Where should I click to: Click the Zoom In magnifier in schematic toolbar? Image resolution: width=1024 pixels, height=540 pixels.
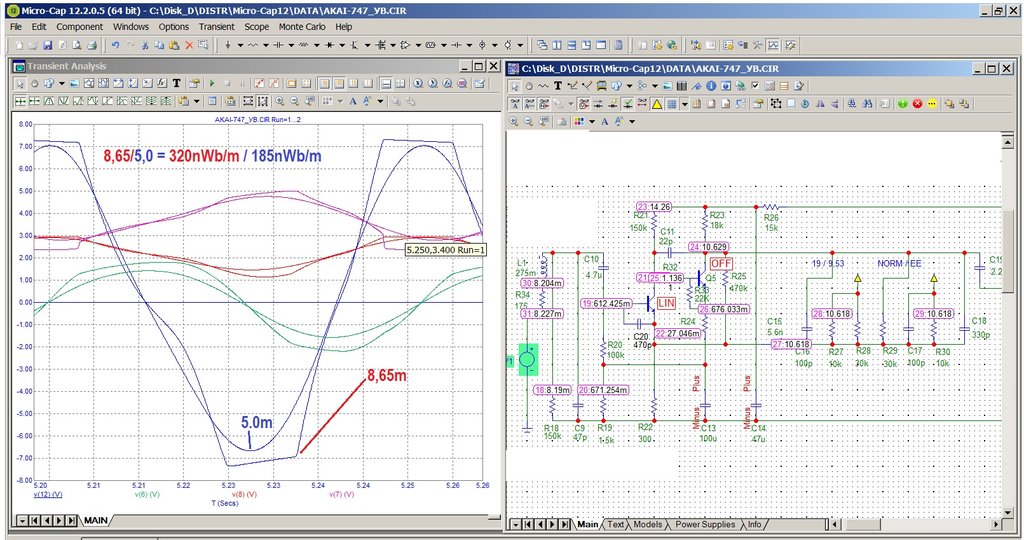click(x=514, y=121)
